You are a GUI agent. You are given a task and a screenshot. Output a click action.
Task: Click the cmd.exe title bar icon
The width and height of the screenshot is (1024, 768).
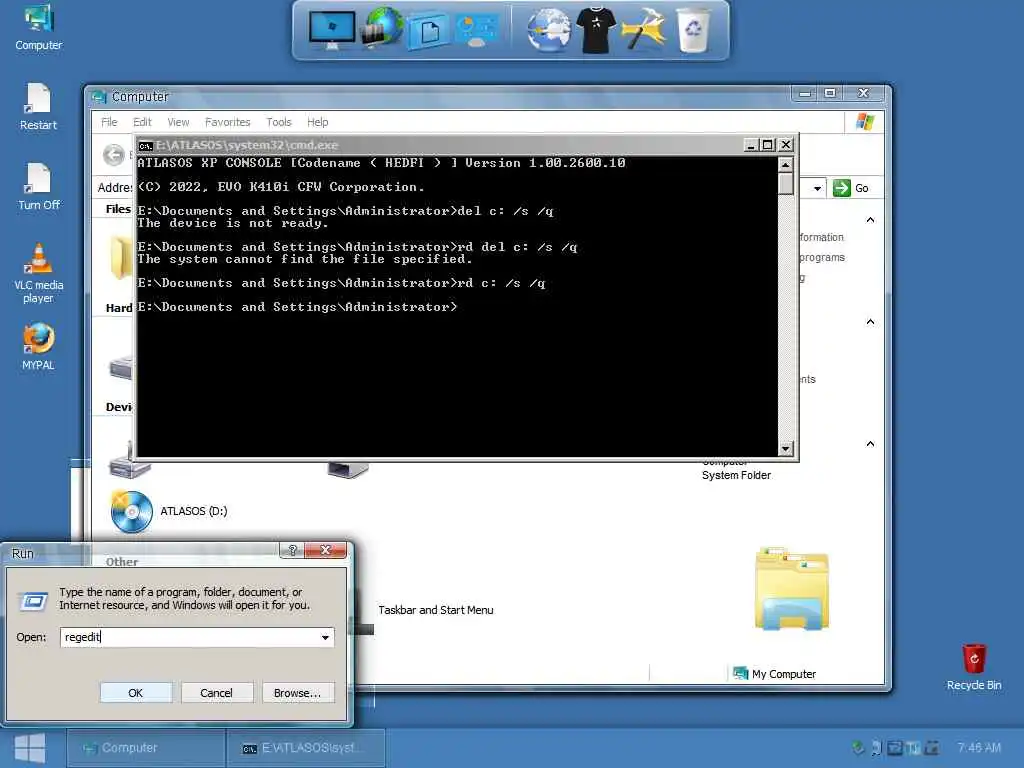click(146, 145)
